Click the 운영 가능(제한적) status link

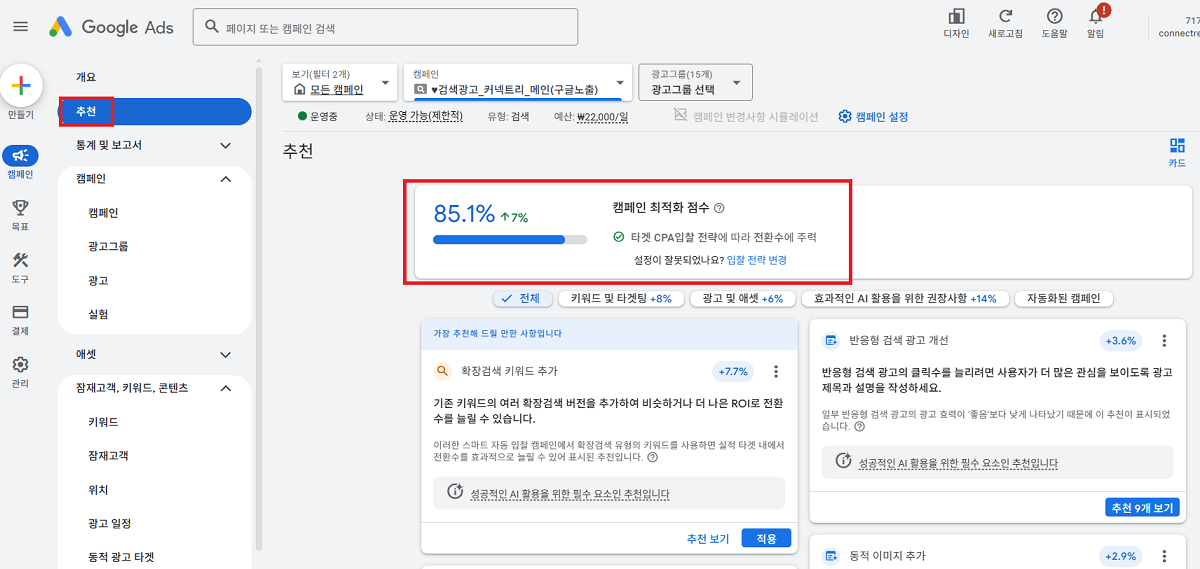point(426,116)
